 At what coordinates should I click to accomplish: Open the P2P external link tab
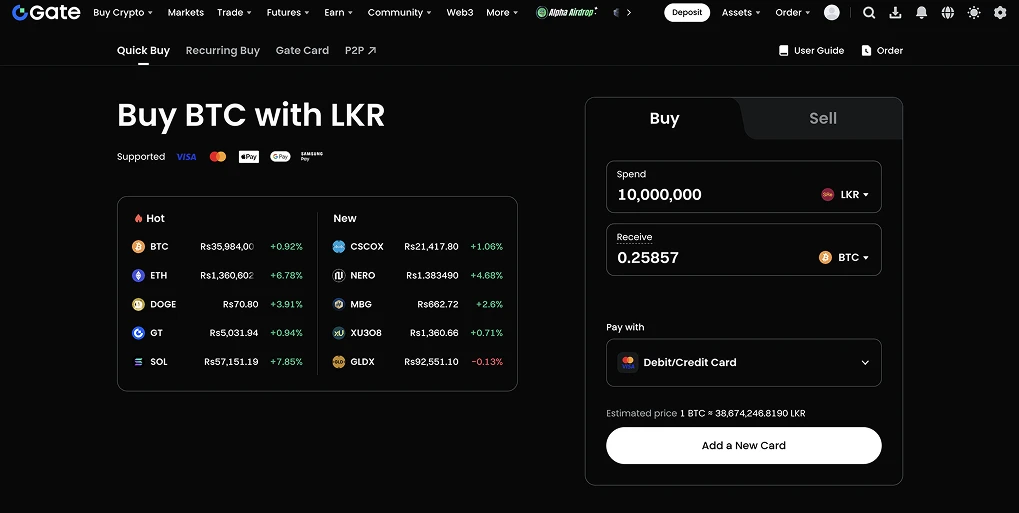(x=361, y=51)
